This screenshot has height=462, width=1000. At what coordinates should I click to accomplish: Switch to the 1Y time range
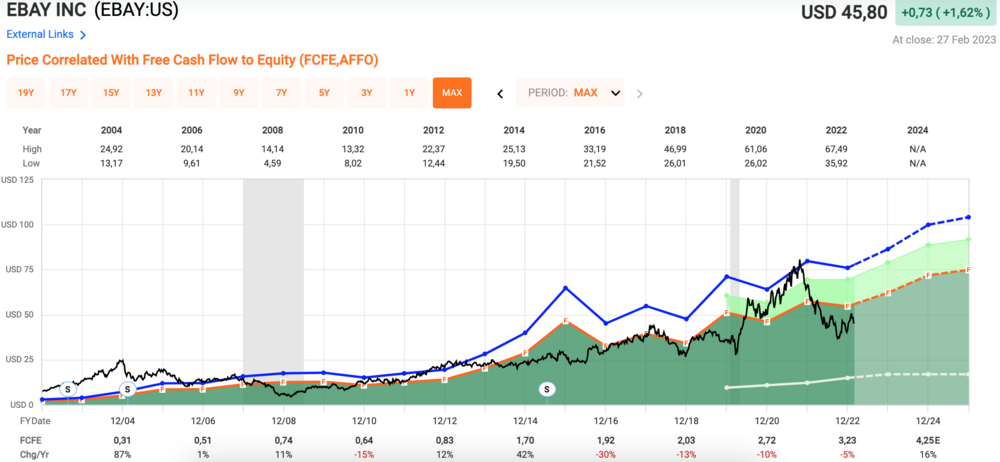click(410, 93)
